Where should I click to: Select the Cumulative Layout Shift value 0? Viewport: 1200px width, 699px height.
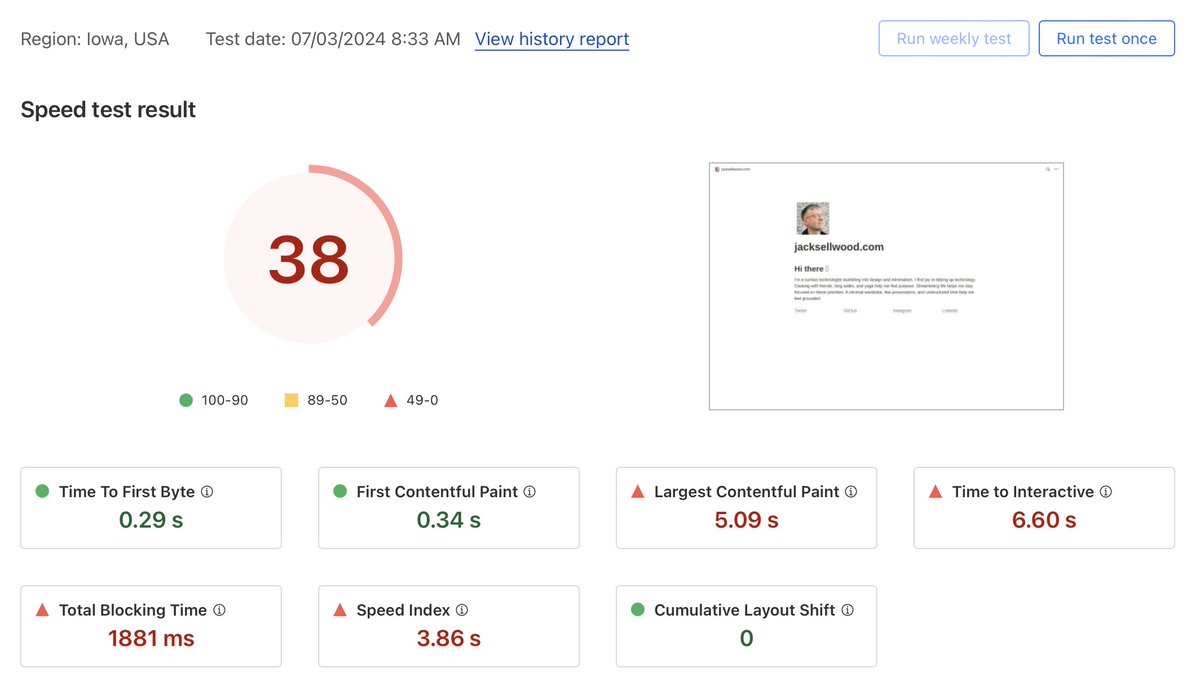click(x=746, y=638)
